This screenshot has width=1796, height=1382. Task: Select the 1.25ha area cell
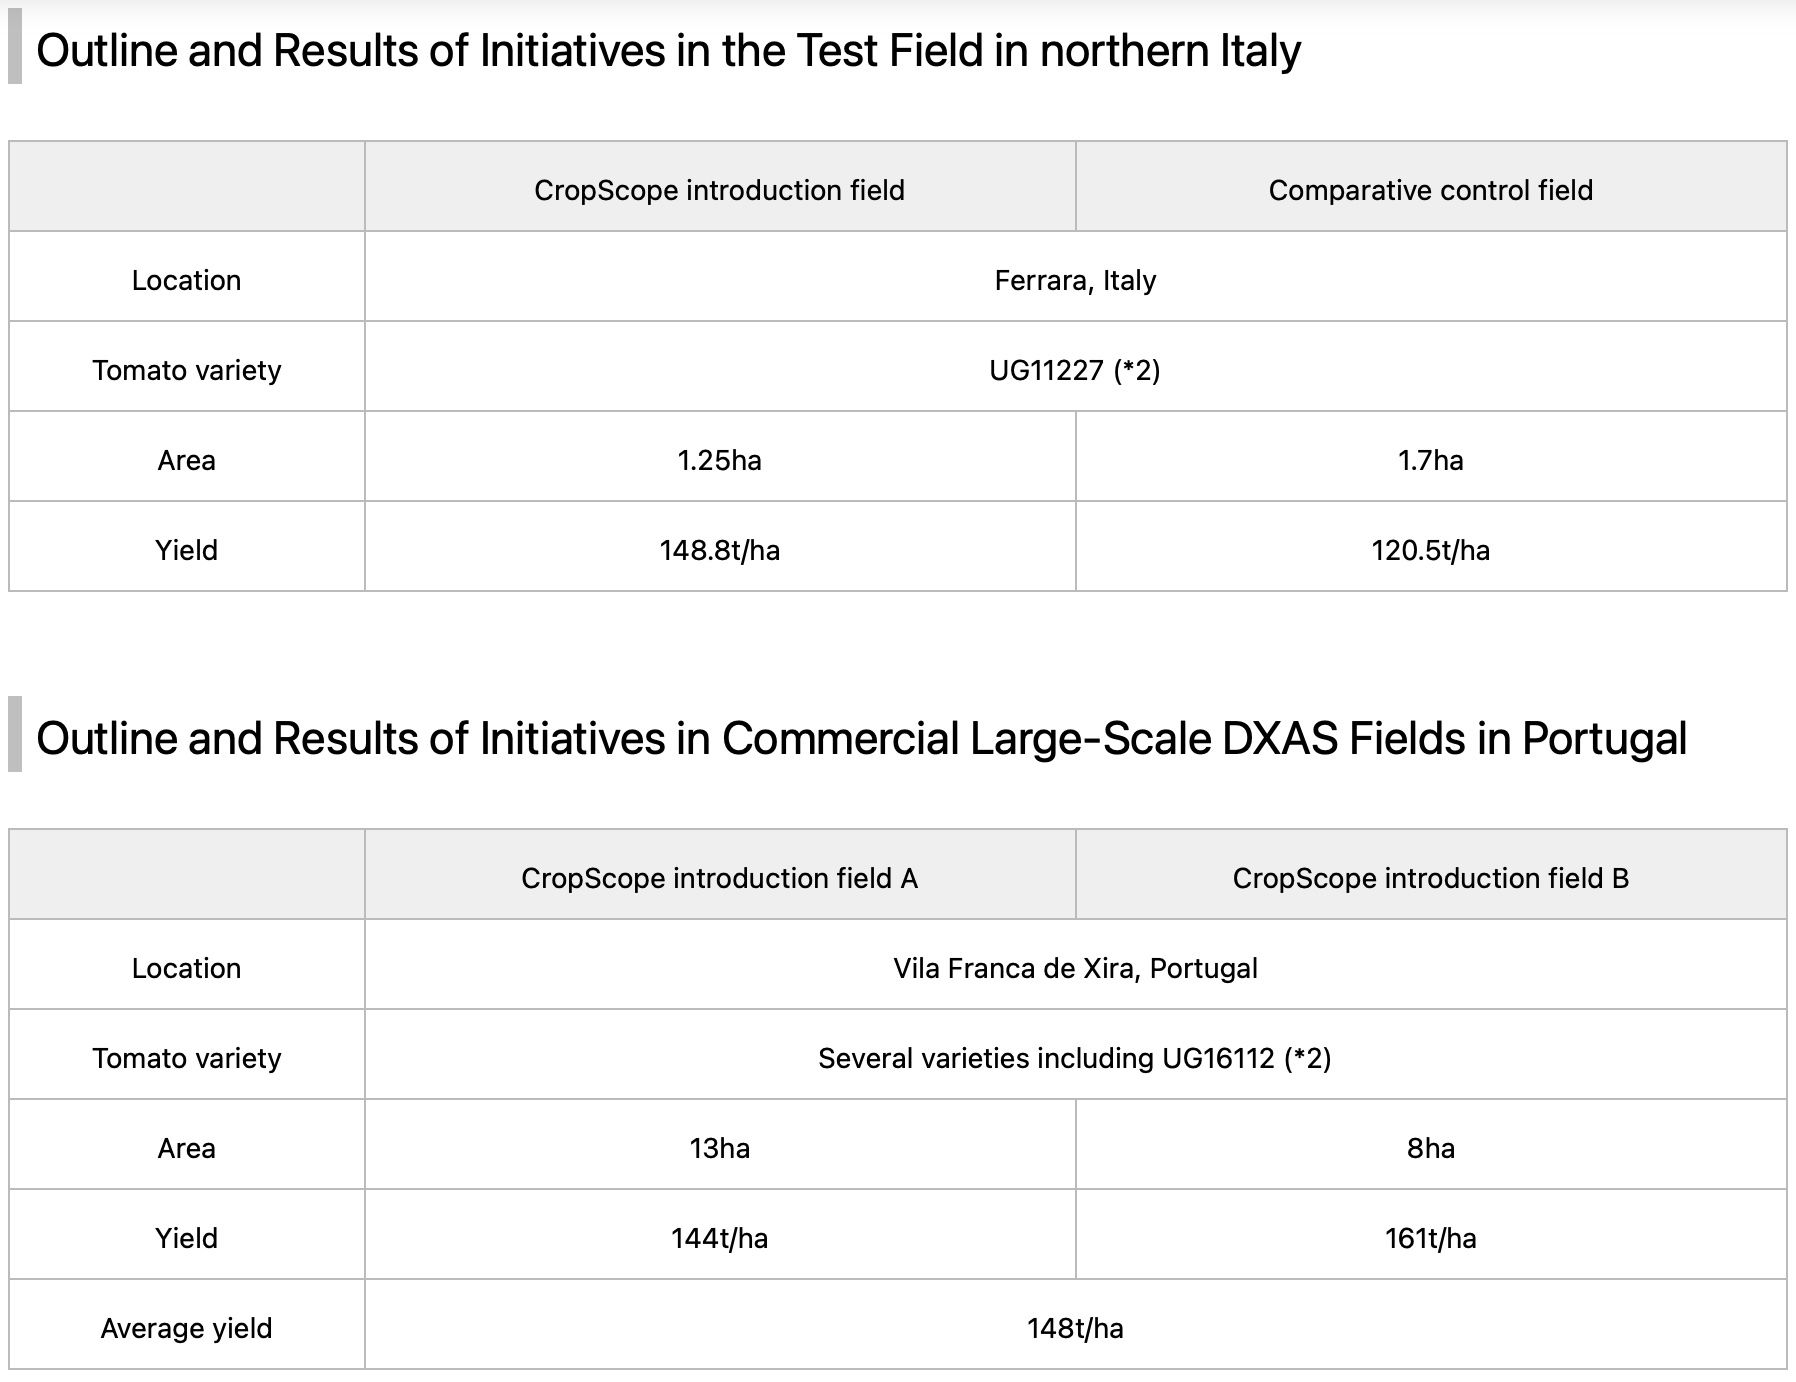[720, 457]
